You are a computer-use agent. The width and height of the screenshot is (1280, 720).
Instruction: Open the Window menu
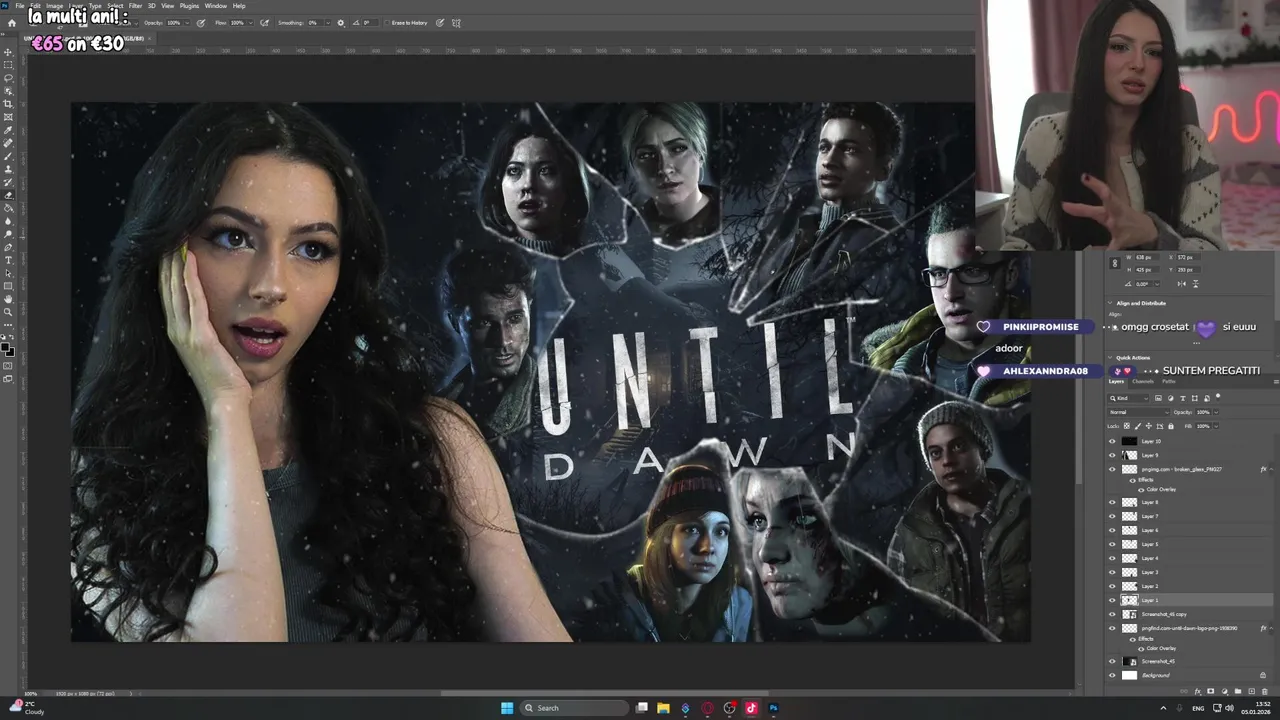(x=216, y=6)
